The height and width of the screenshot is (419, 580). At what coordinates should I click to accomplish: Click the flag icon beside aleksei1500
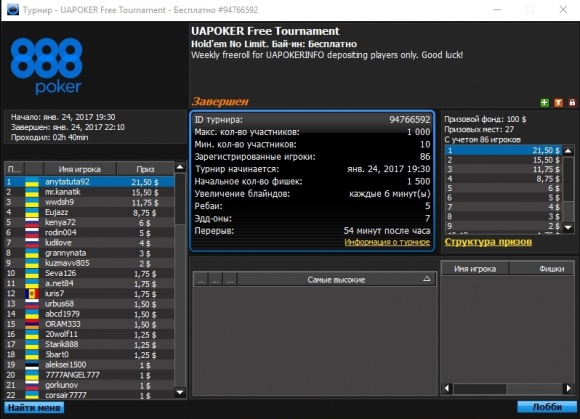(32, 365)
